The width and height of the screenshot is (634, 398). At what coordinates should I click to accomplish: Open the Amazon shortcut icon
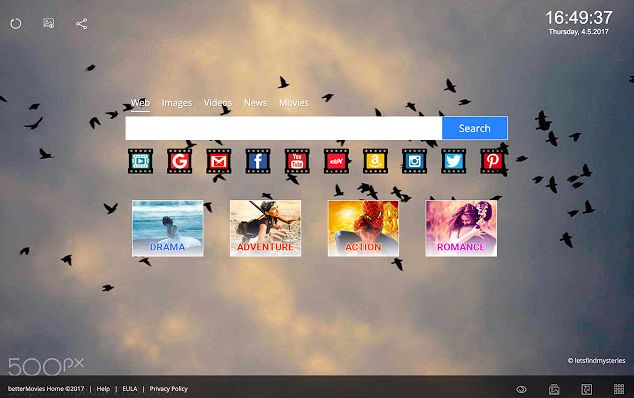coord(375,161)
